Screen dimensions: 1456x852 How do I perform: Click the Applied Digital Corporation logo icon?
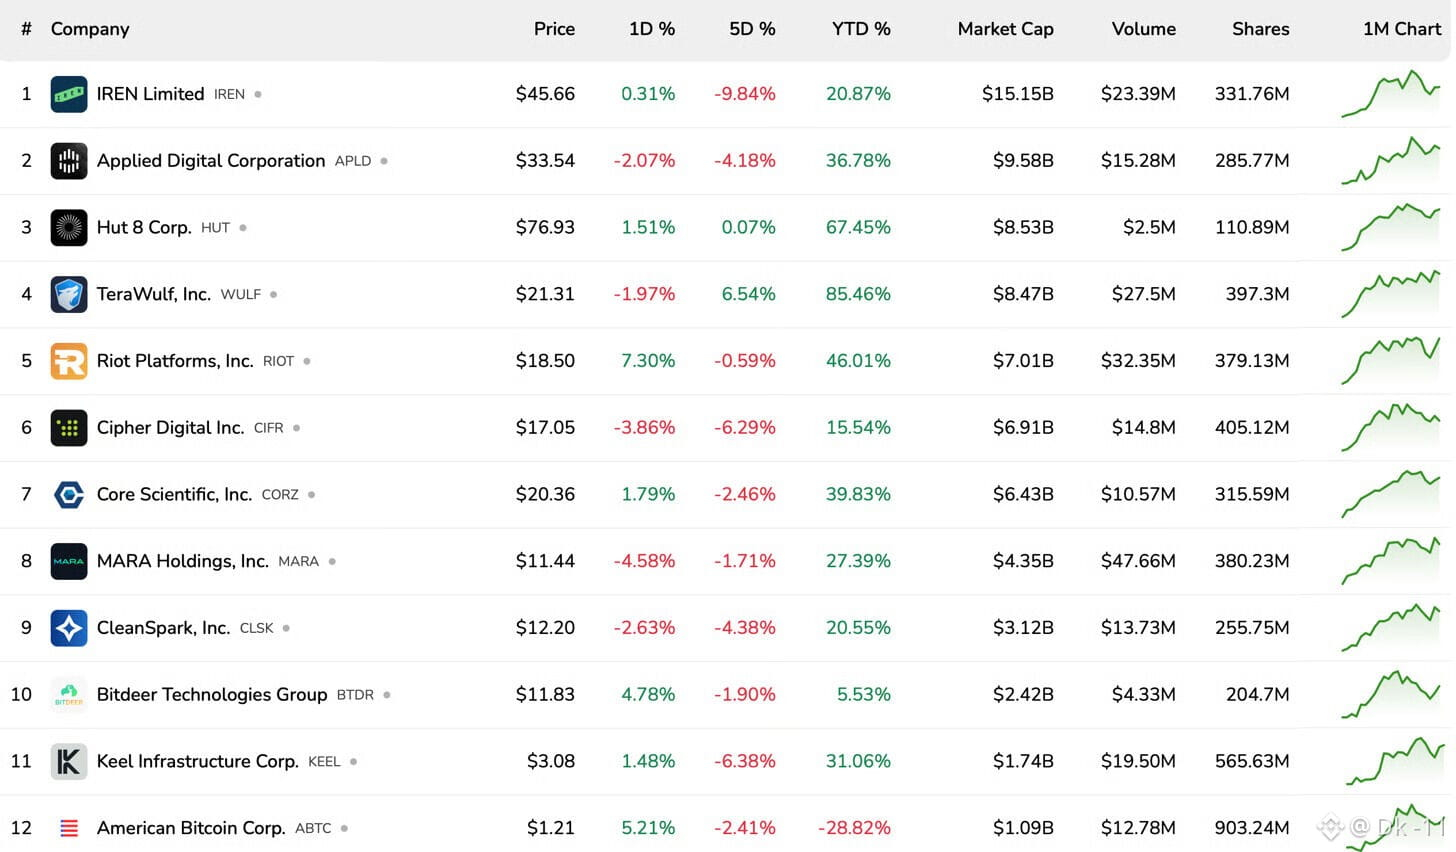tap(69, 161)
